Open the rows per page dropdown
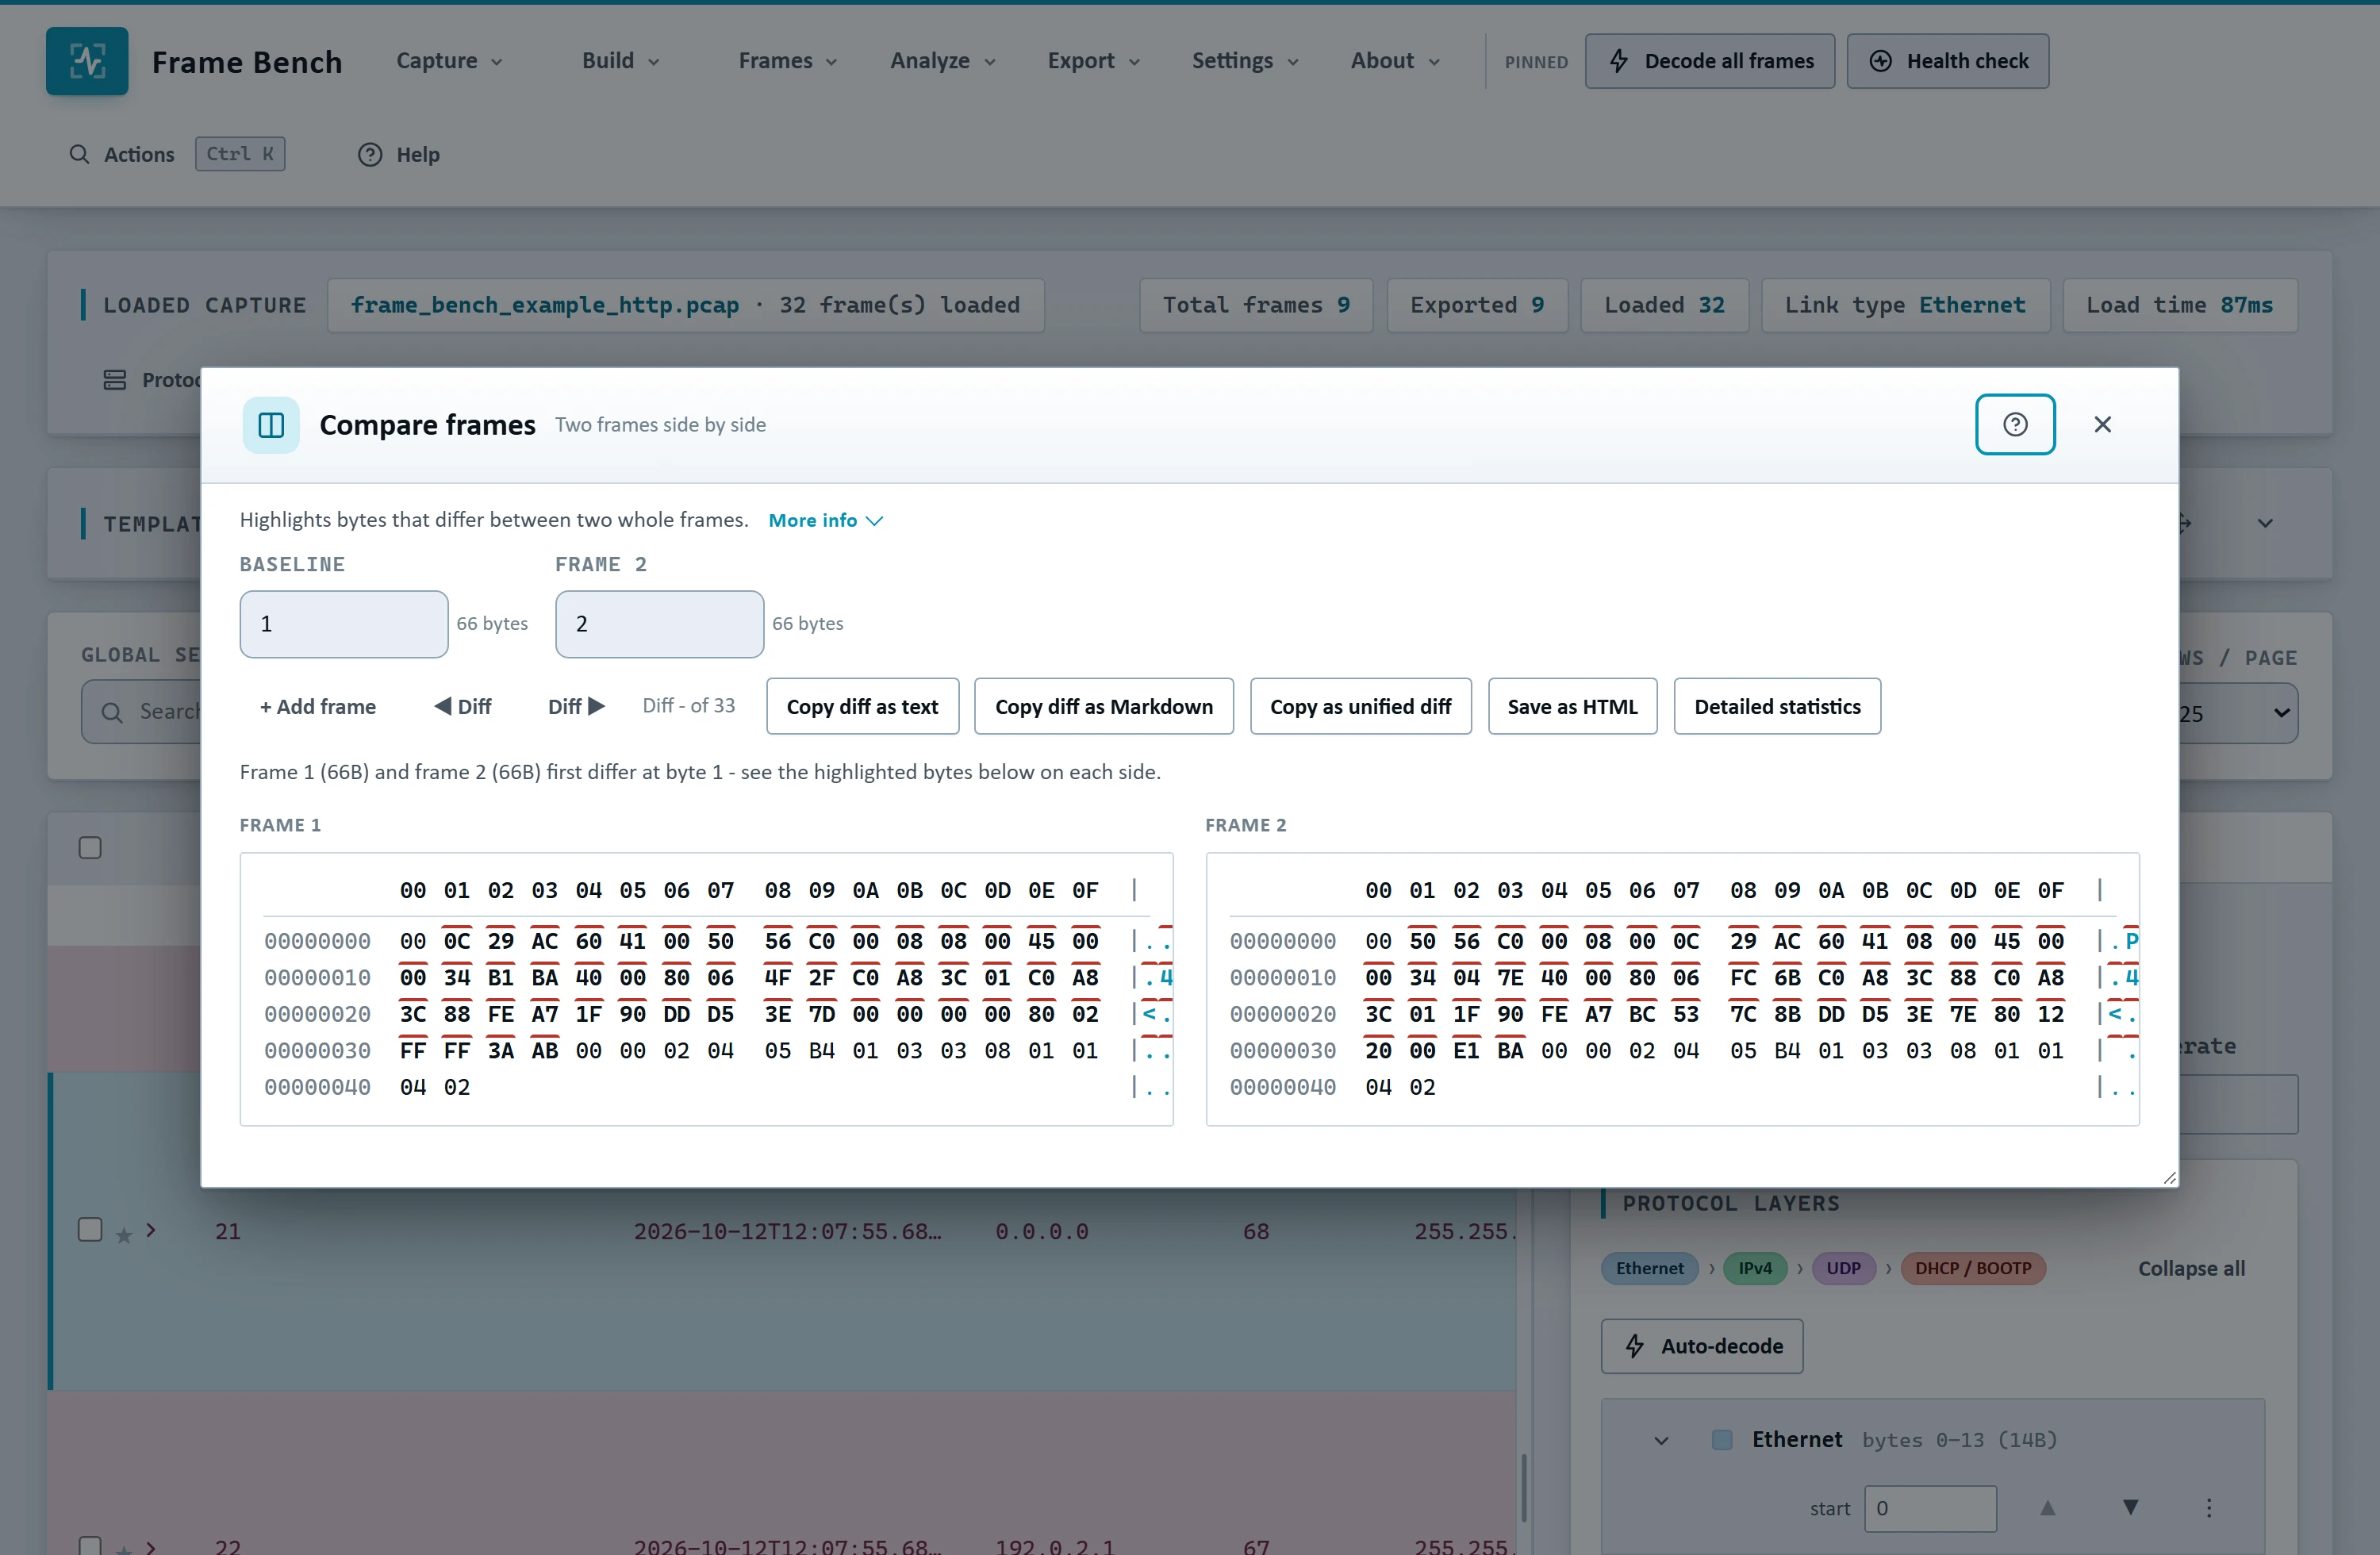 click(2238, 713)
